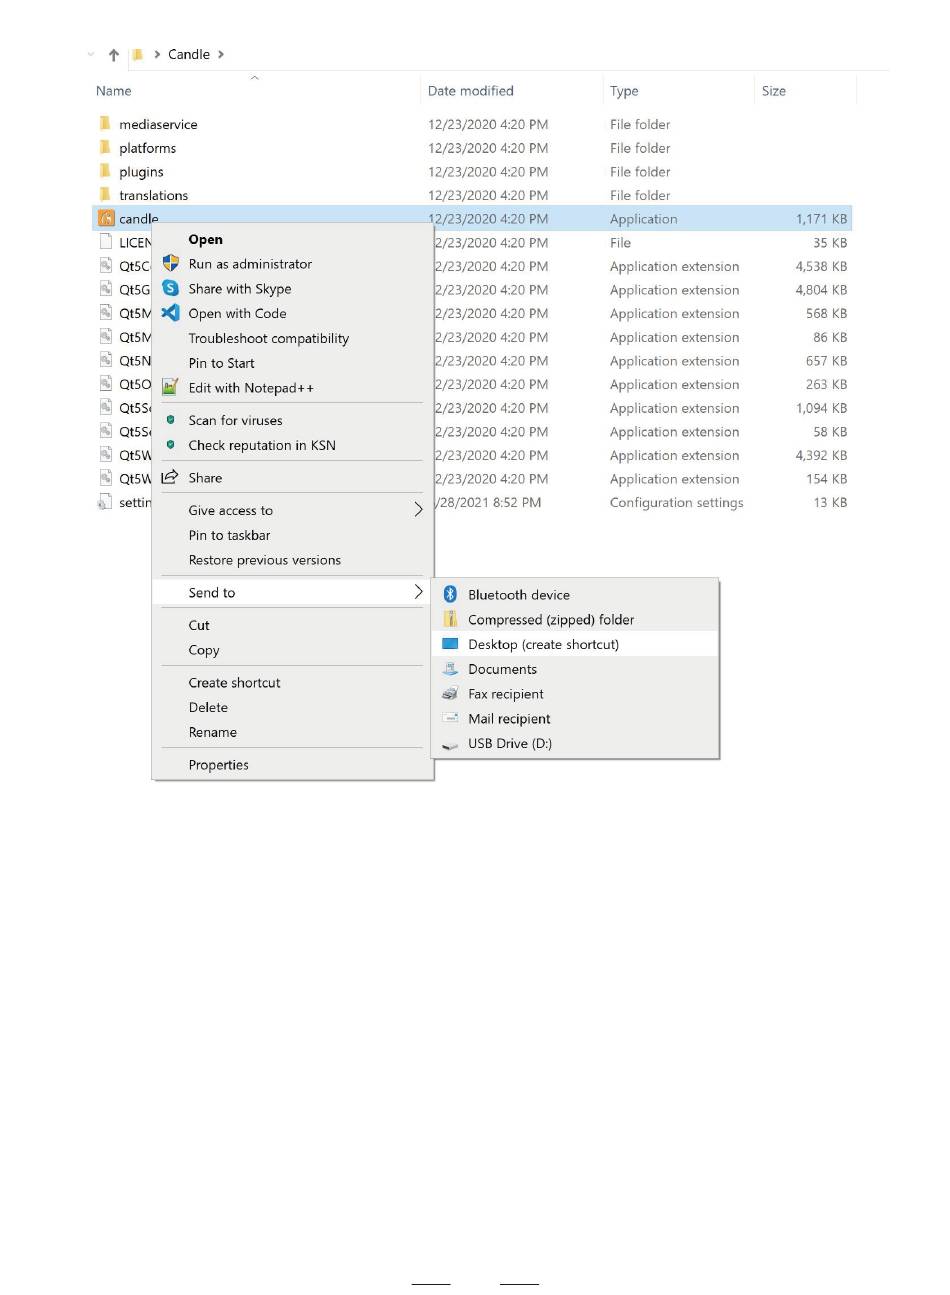Click the 1,171 KB size cell
The height and width of the screenshot is (1295, 950).
point(821,219)
